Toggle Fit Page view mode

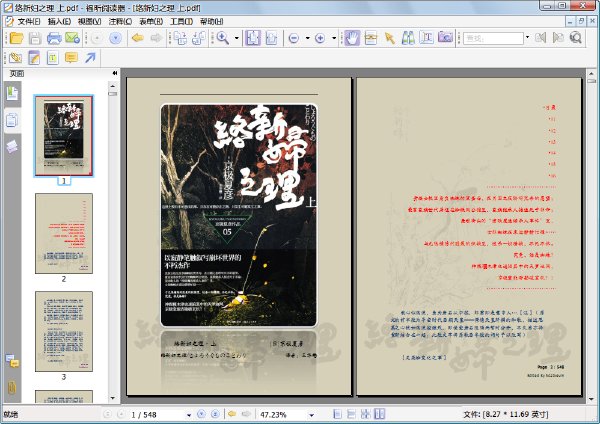[x=253, y=38]
